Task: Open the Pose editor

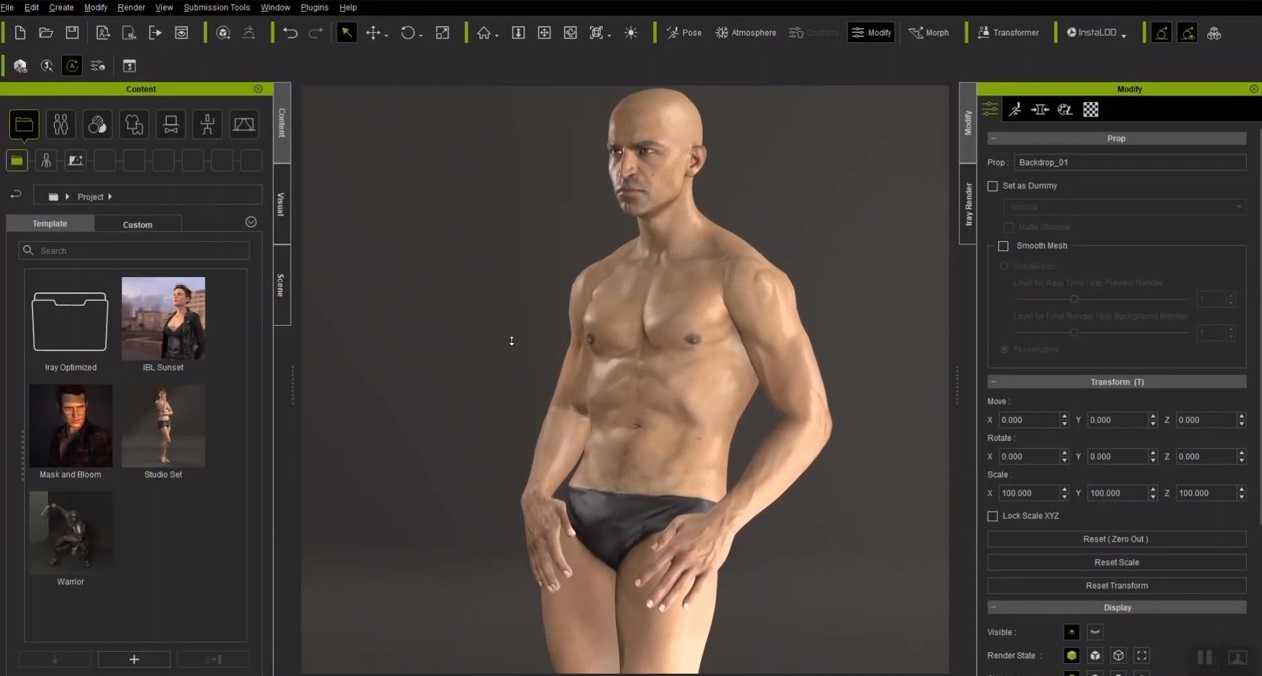Action: coord(684,33)
